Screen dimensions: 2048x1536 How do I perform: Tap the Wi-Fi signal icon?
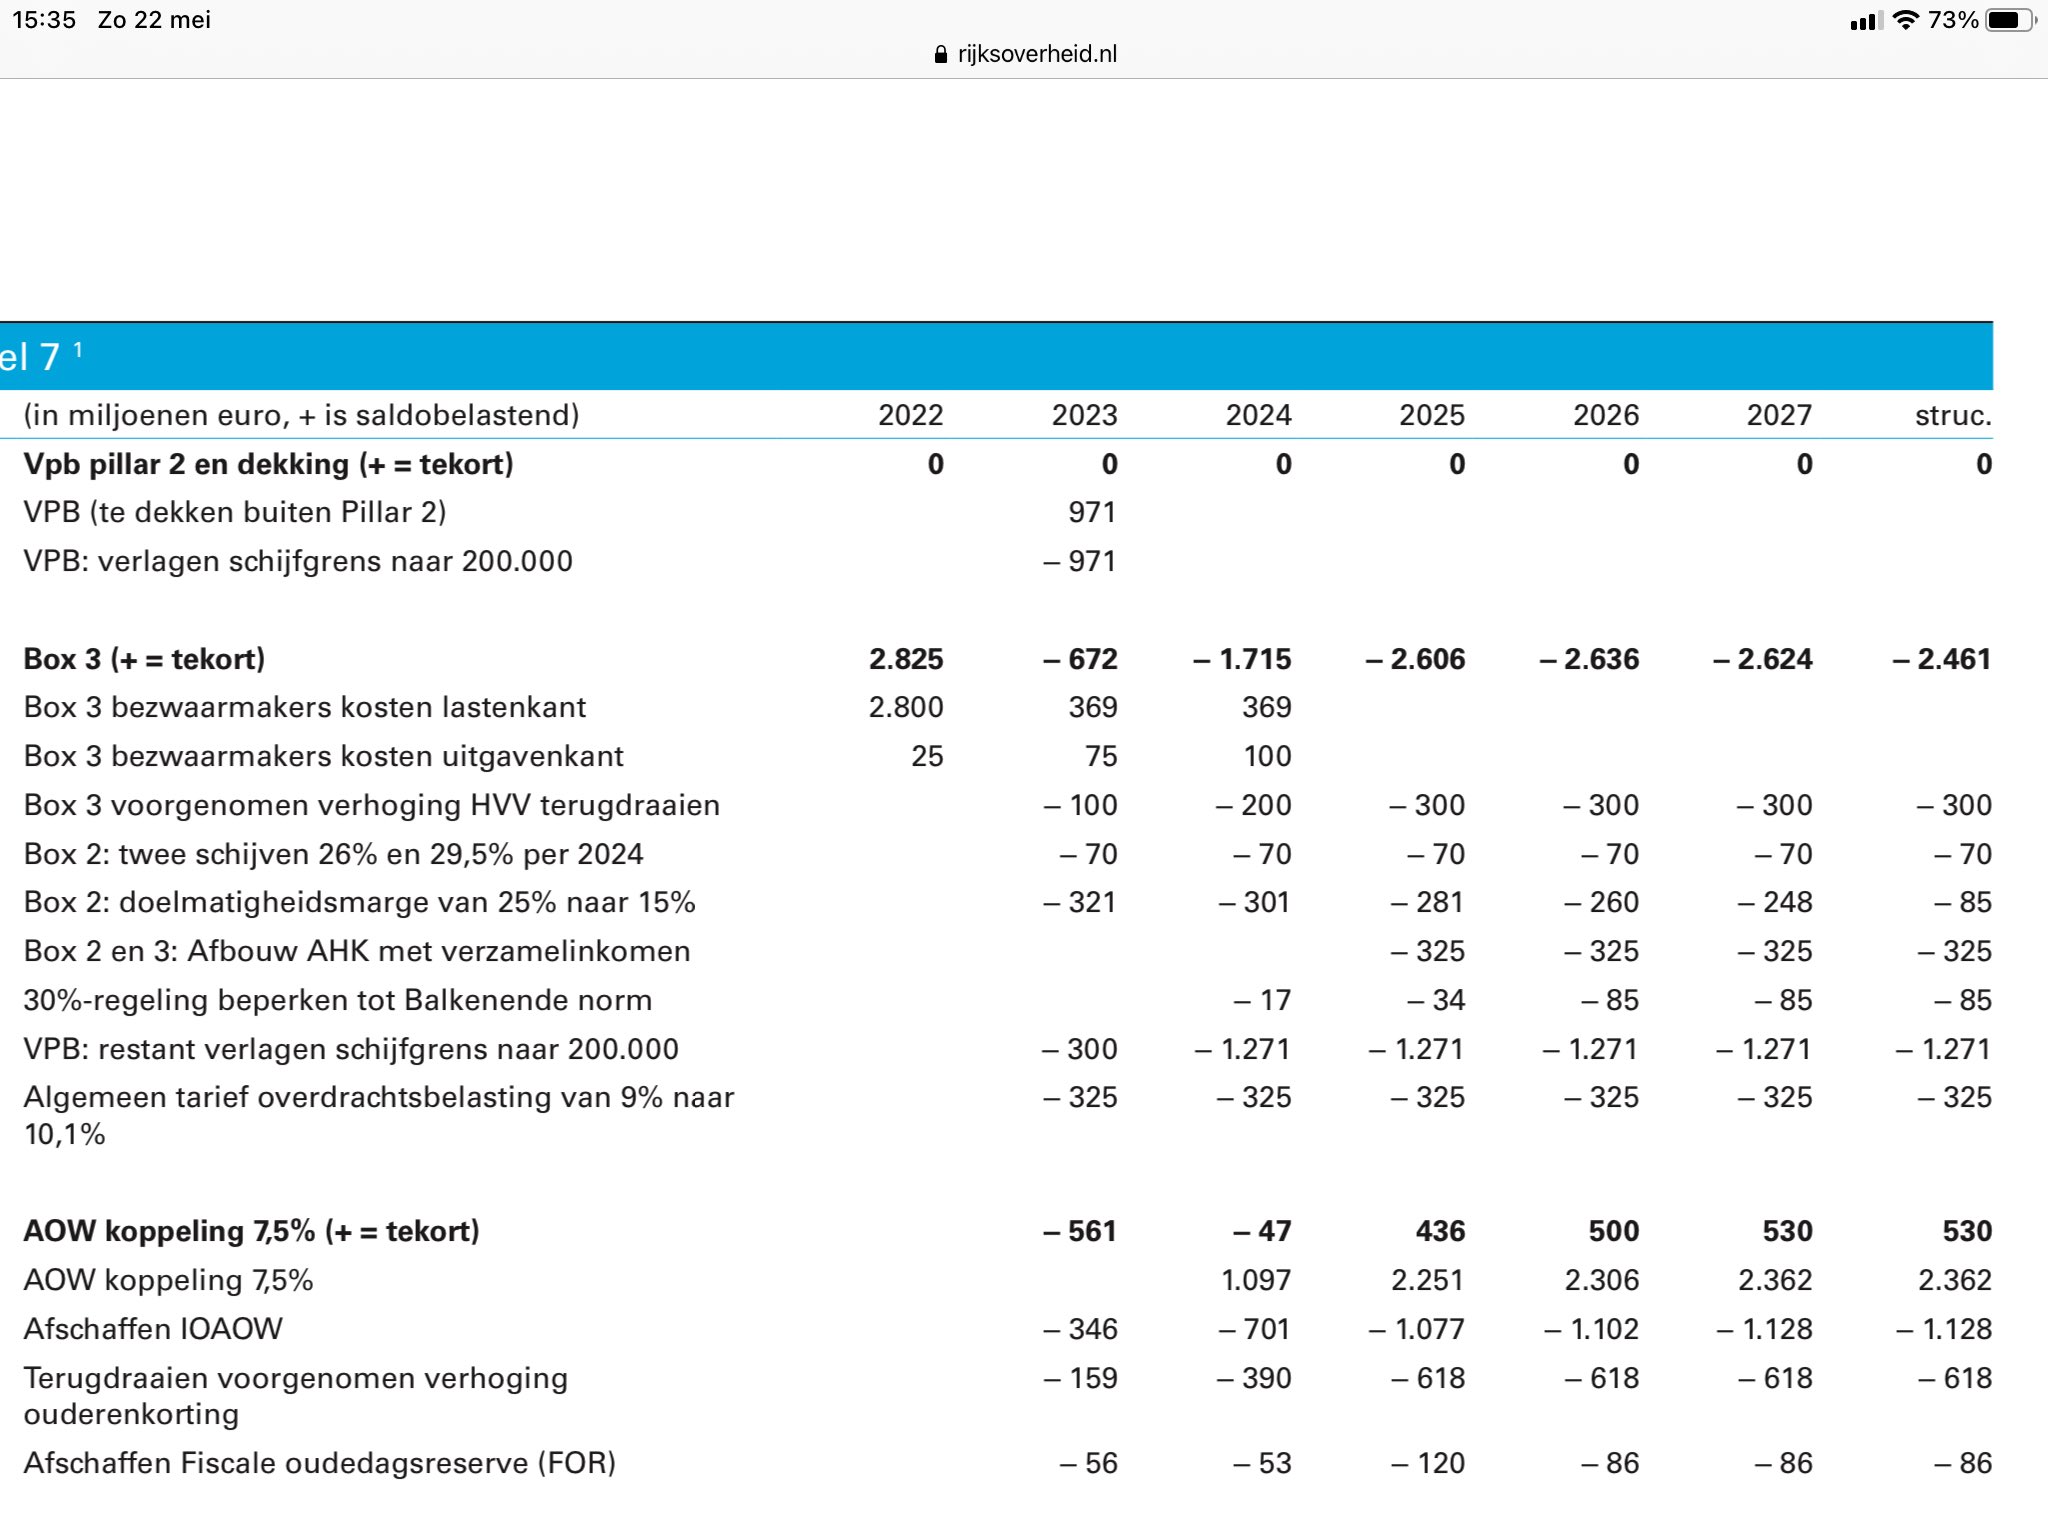[1906, 20]
